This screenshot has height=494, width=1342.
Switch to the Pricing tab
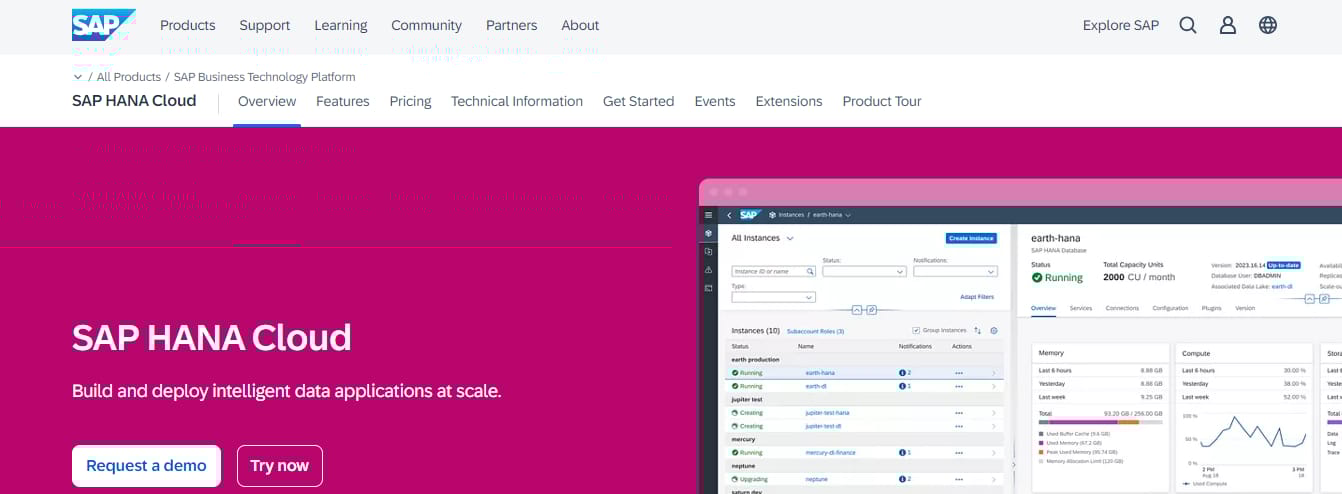pyautogui.click(x=410, y=101)
